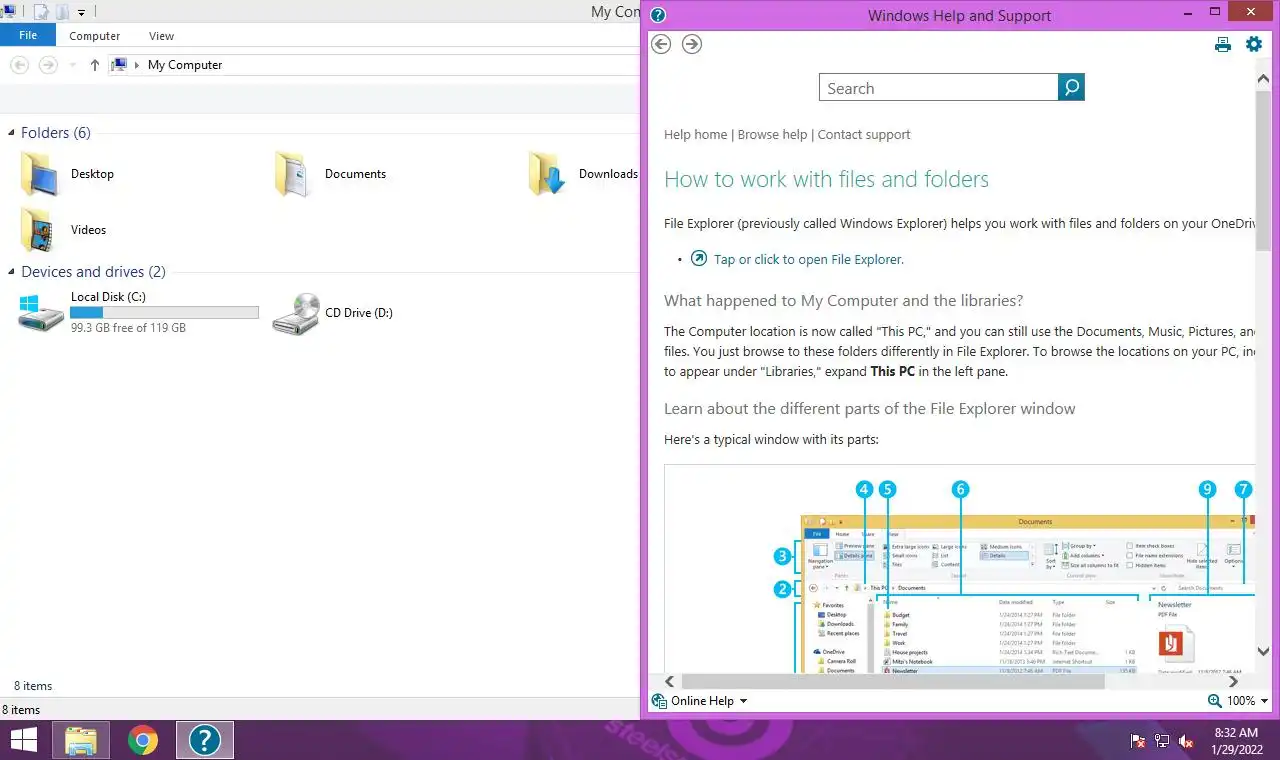Click Help and Support taskbar button

click(205, 740)
